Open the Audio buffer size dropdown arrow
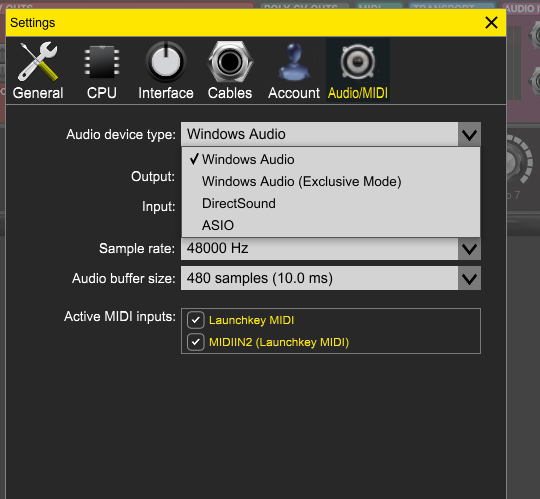Screen dimensions: 540x499 pyautogui.click(x=469, y=278)
